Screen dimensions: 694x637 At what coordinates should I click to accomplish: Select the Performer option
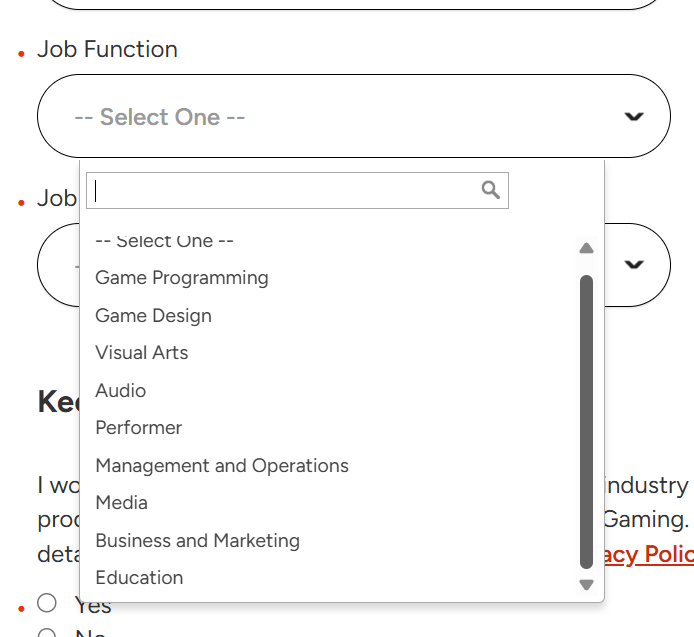pyautogui.click(x=138, y=428)
